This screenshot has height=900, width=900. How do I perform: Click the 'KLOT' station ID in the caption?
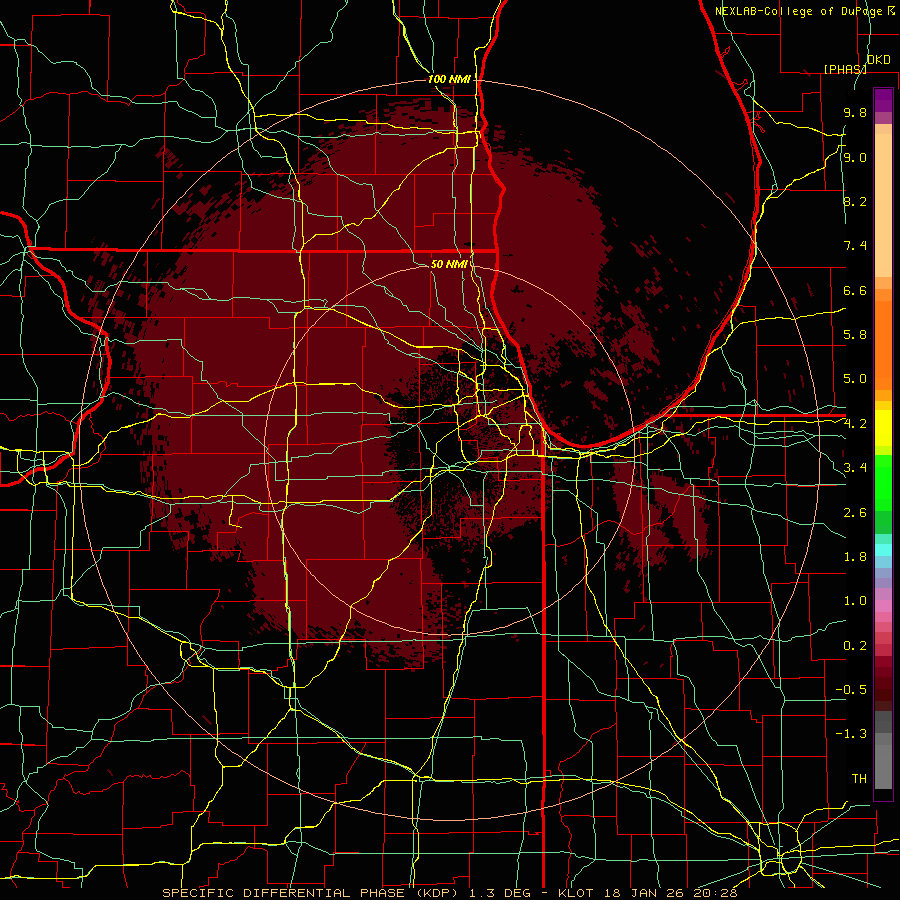click(x=576, y=893)
